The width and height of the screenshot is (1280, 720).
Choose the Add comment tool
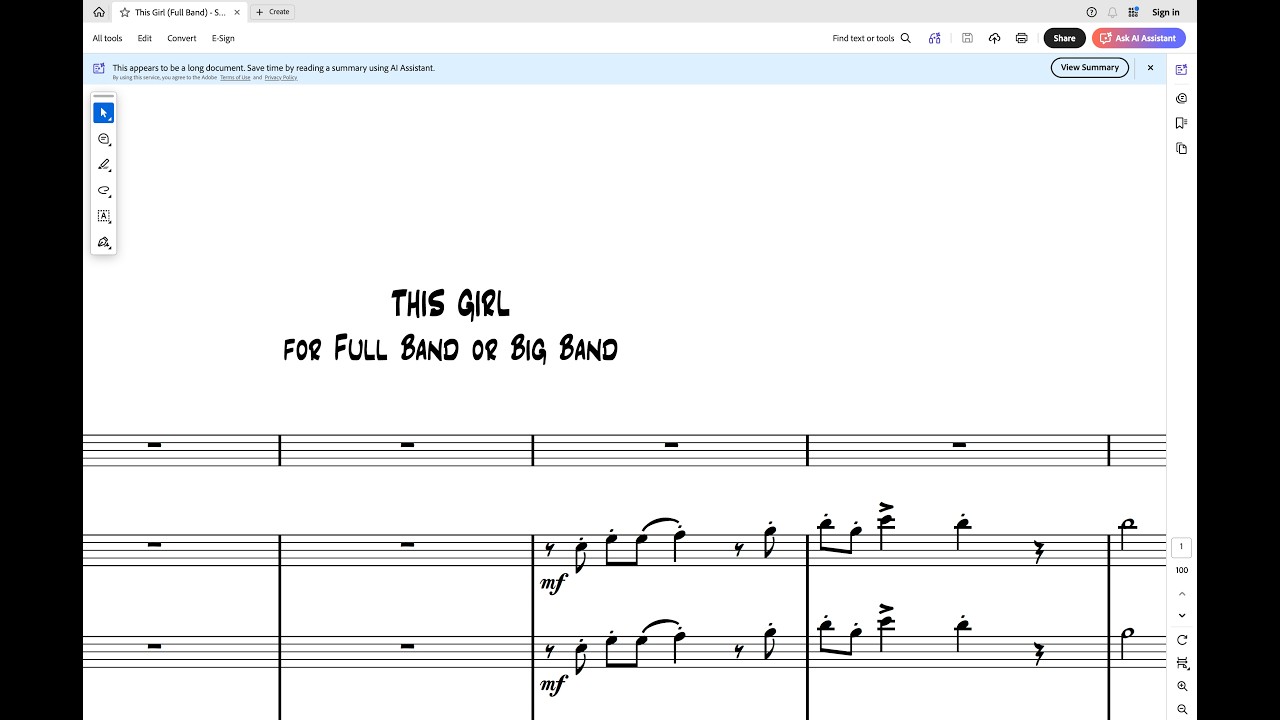coord(104,139)
